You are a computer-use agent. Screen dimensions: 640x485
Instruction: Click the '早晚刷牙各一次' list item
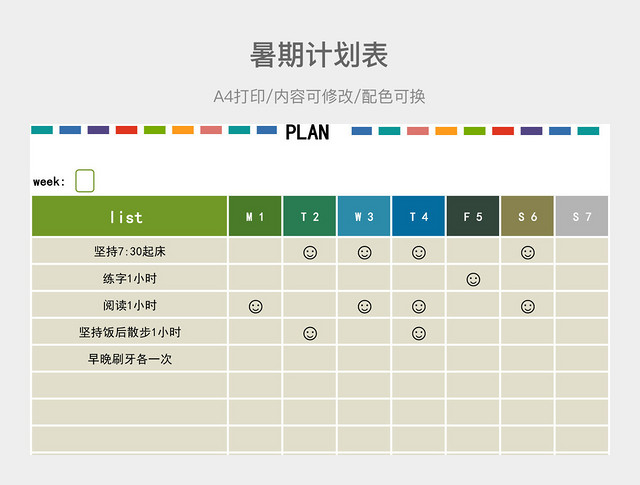130,359
